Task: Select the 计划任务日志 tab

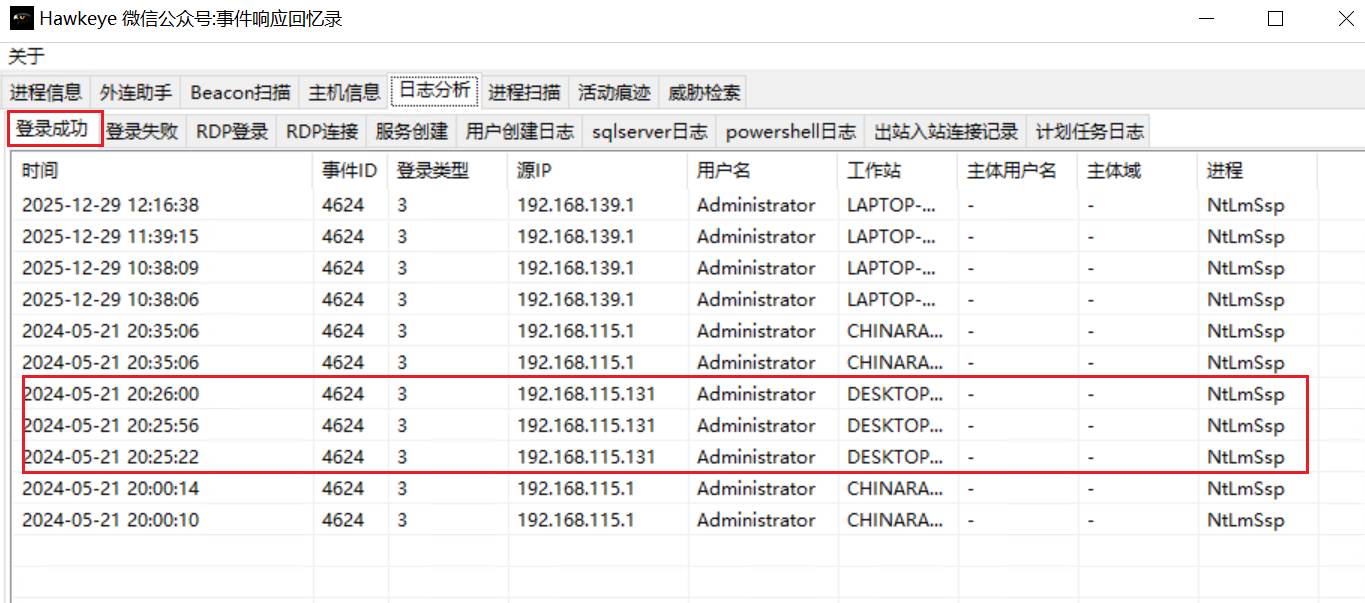Action: pyautogui.click(x=1089, y=131)
